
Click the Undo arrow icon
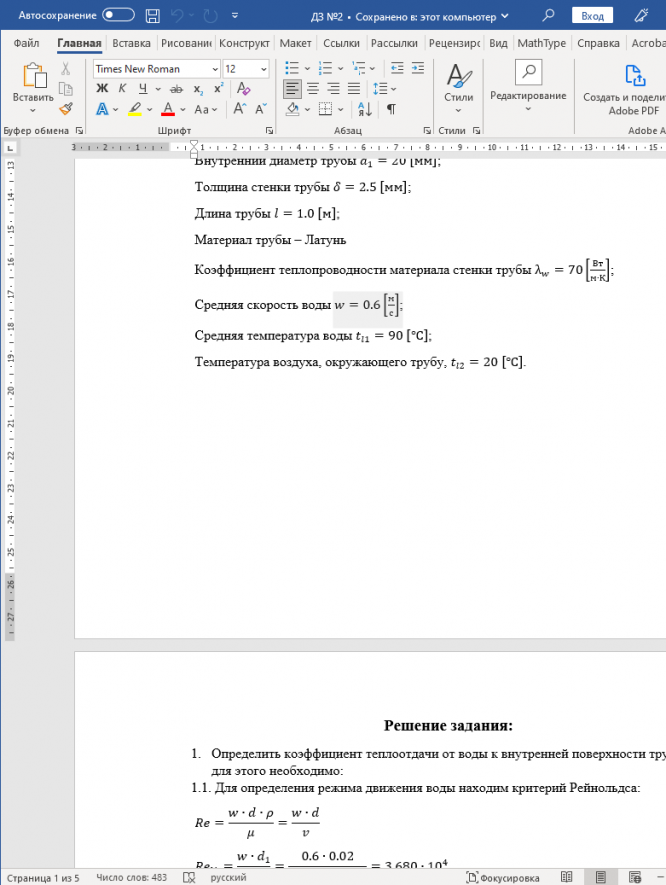pos(177,16)
